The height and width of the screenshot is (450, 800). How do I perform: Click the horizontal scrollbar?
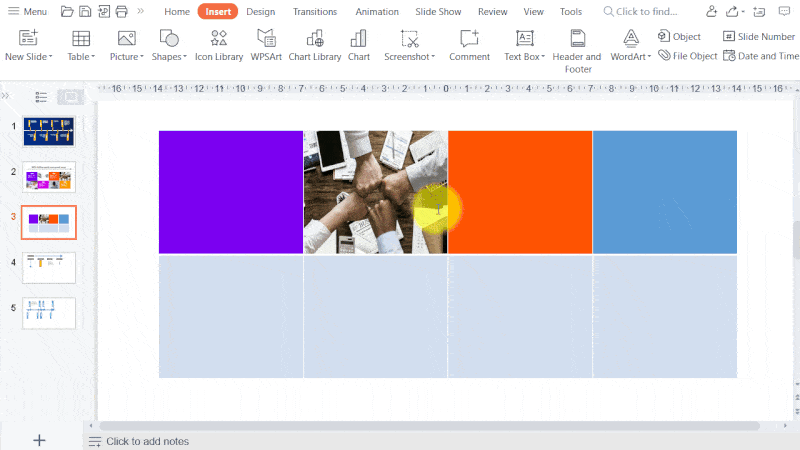(x=429, y=426)
